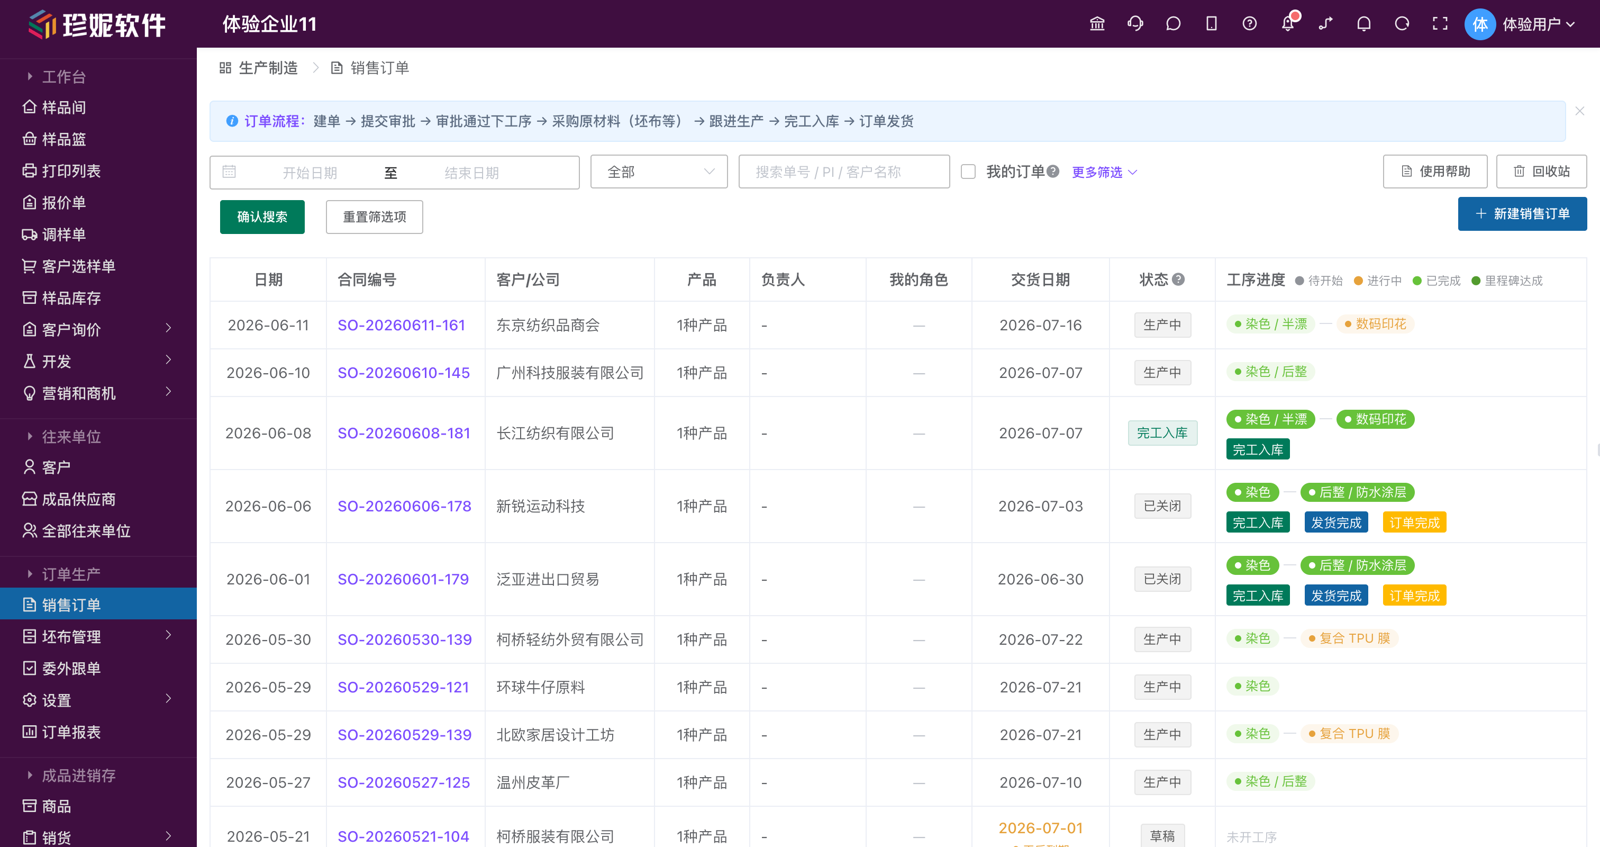Viewport: 1600px width, 847px height.
Task: Click the bank building icon in top bar
Action: pyautogui.click(x=1097, y=24)
